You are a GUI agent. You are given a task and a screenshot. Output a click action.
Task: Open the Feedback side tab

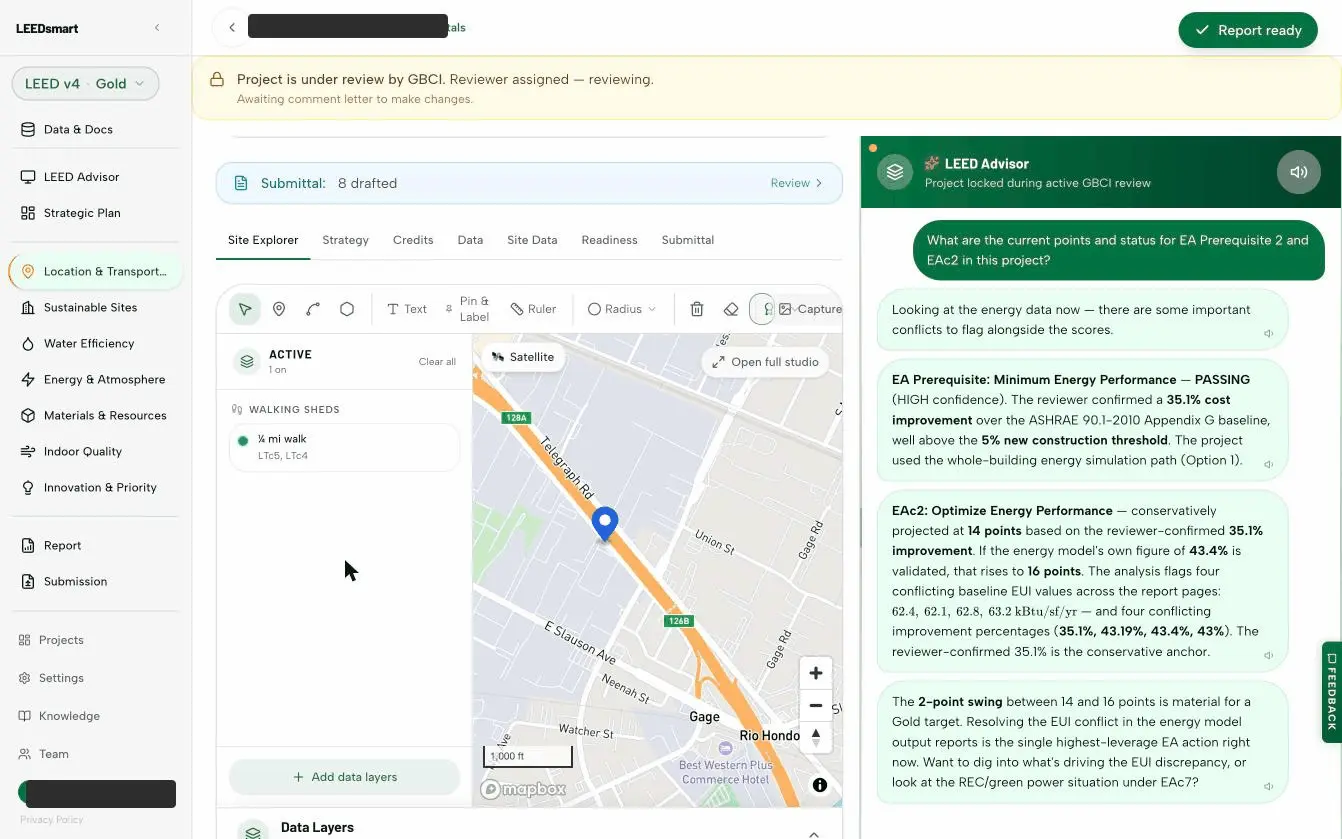coord(1331,691)
